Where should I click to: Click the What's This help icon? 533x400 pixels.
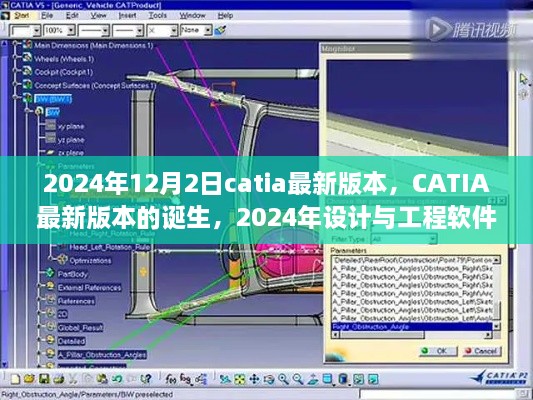(146, 379)
